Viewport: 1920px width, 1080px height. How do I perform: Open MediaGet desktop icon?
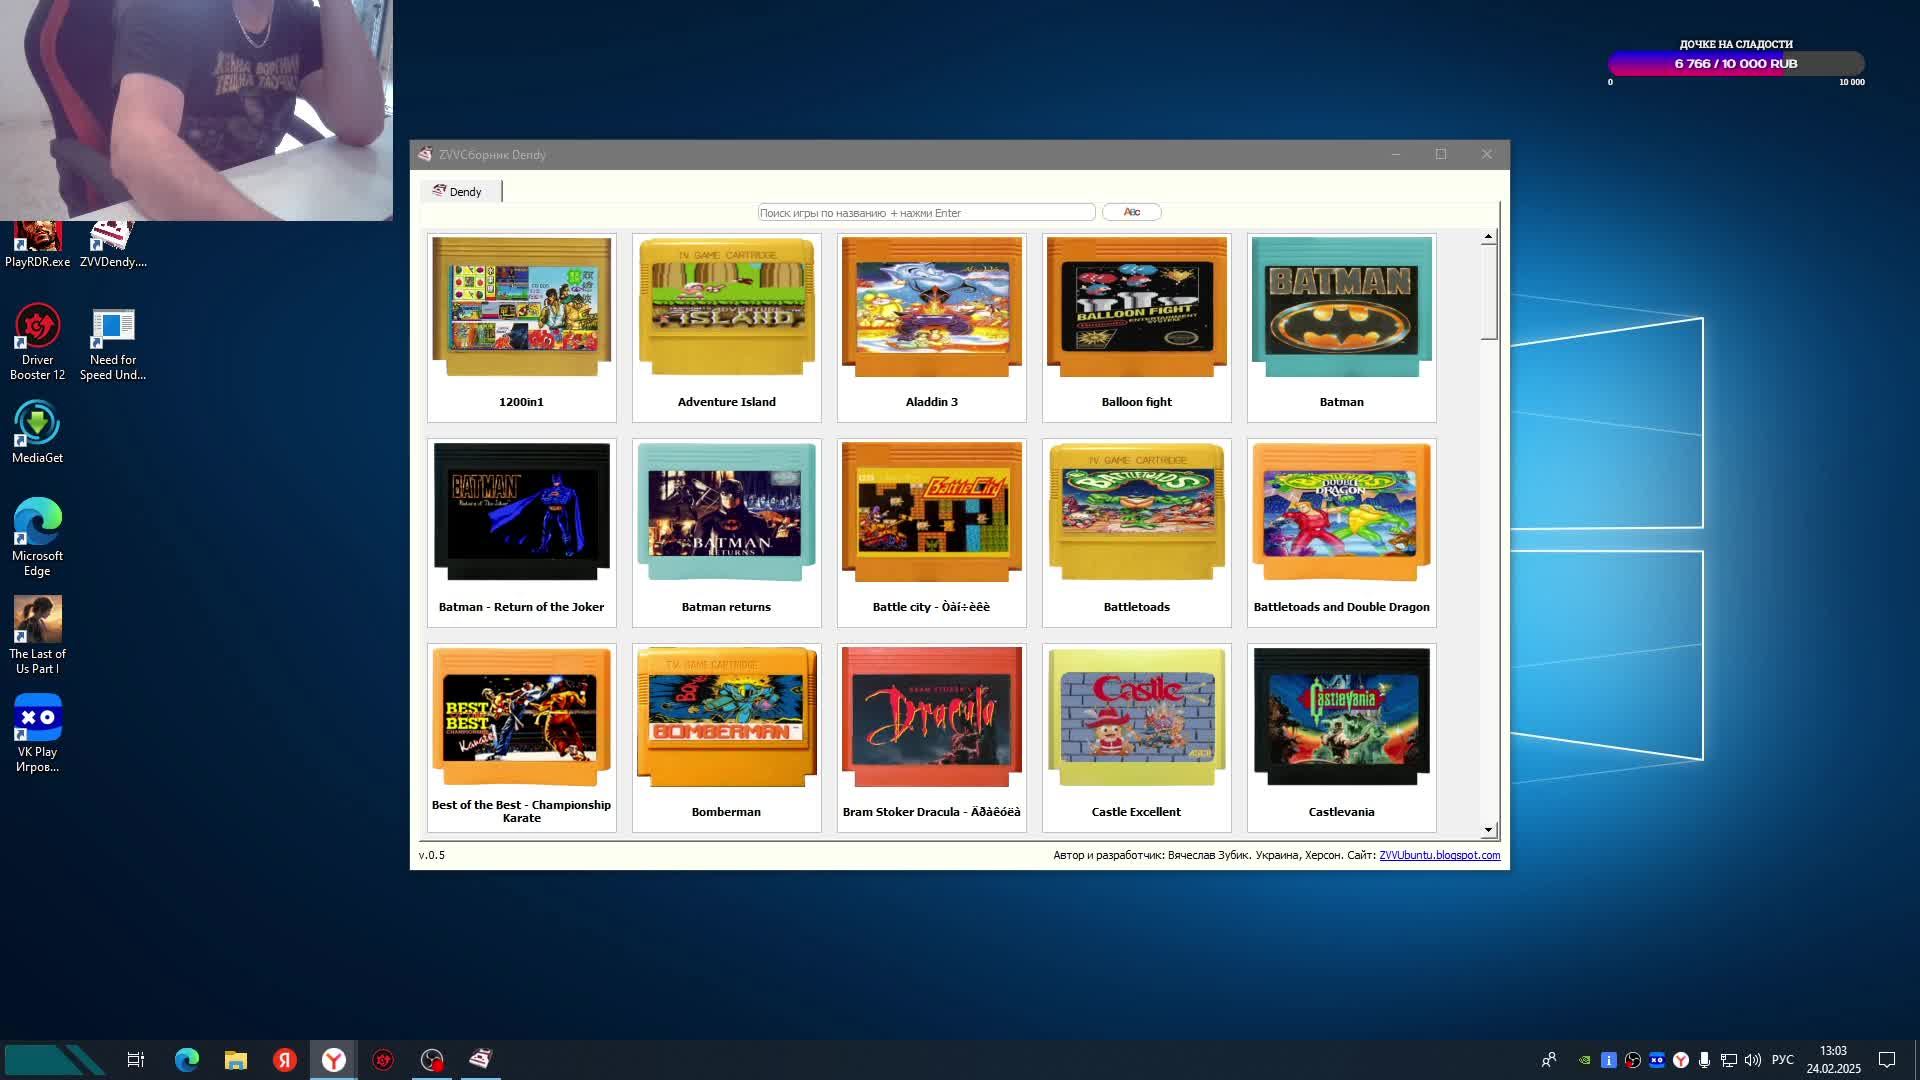(x=37, y=432)
